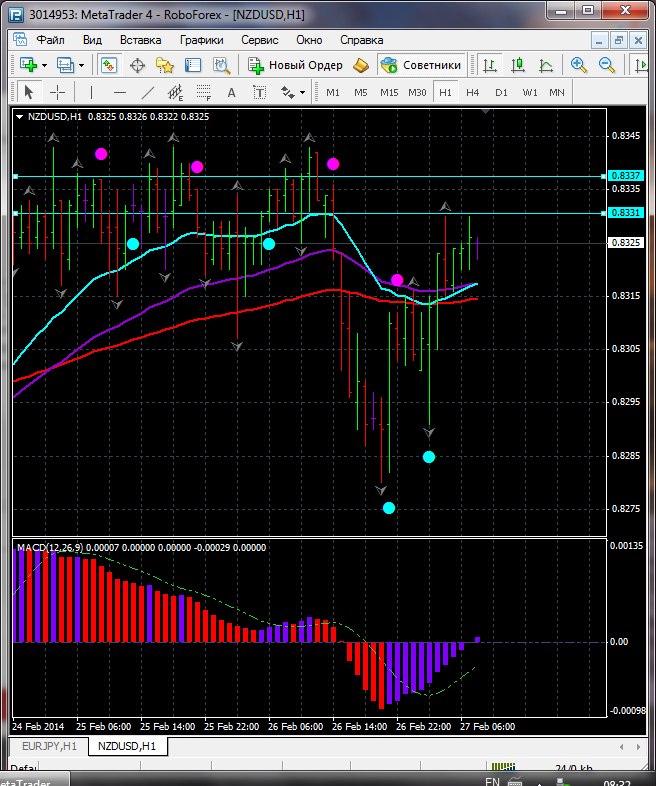Switch to H4 timeframe
Screen dimensions: 656x786
click(x=473, y=92)
